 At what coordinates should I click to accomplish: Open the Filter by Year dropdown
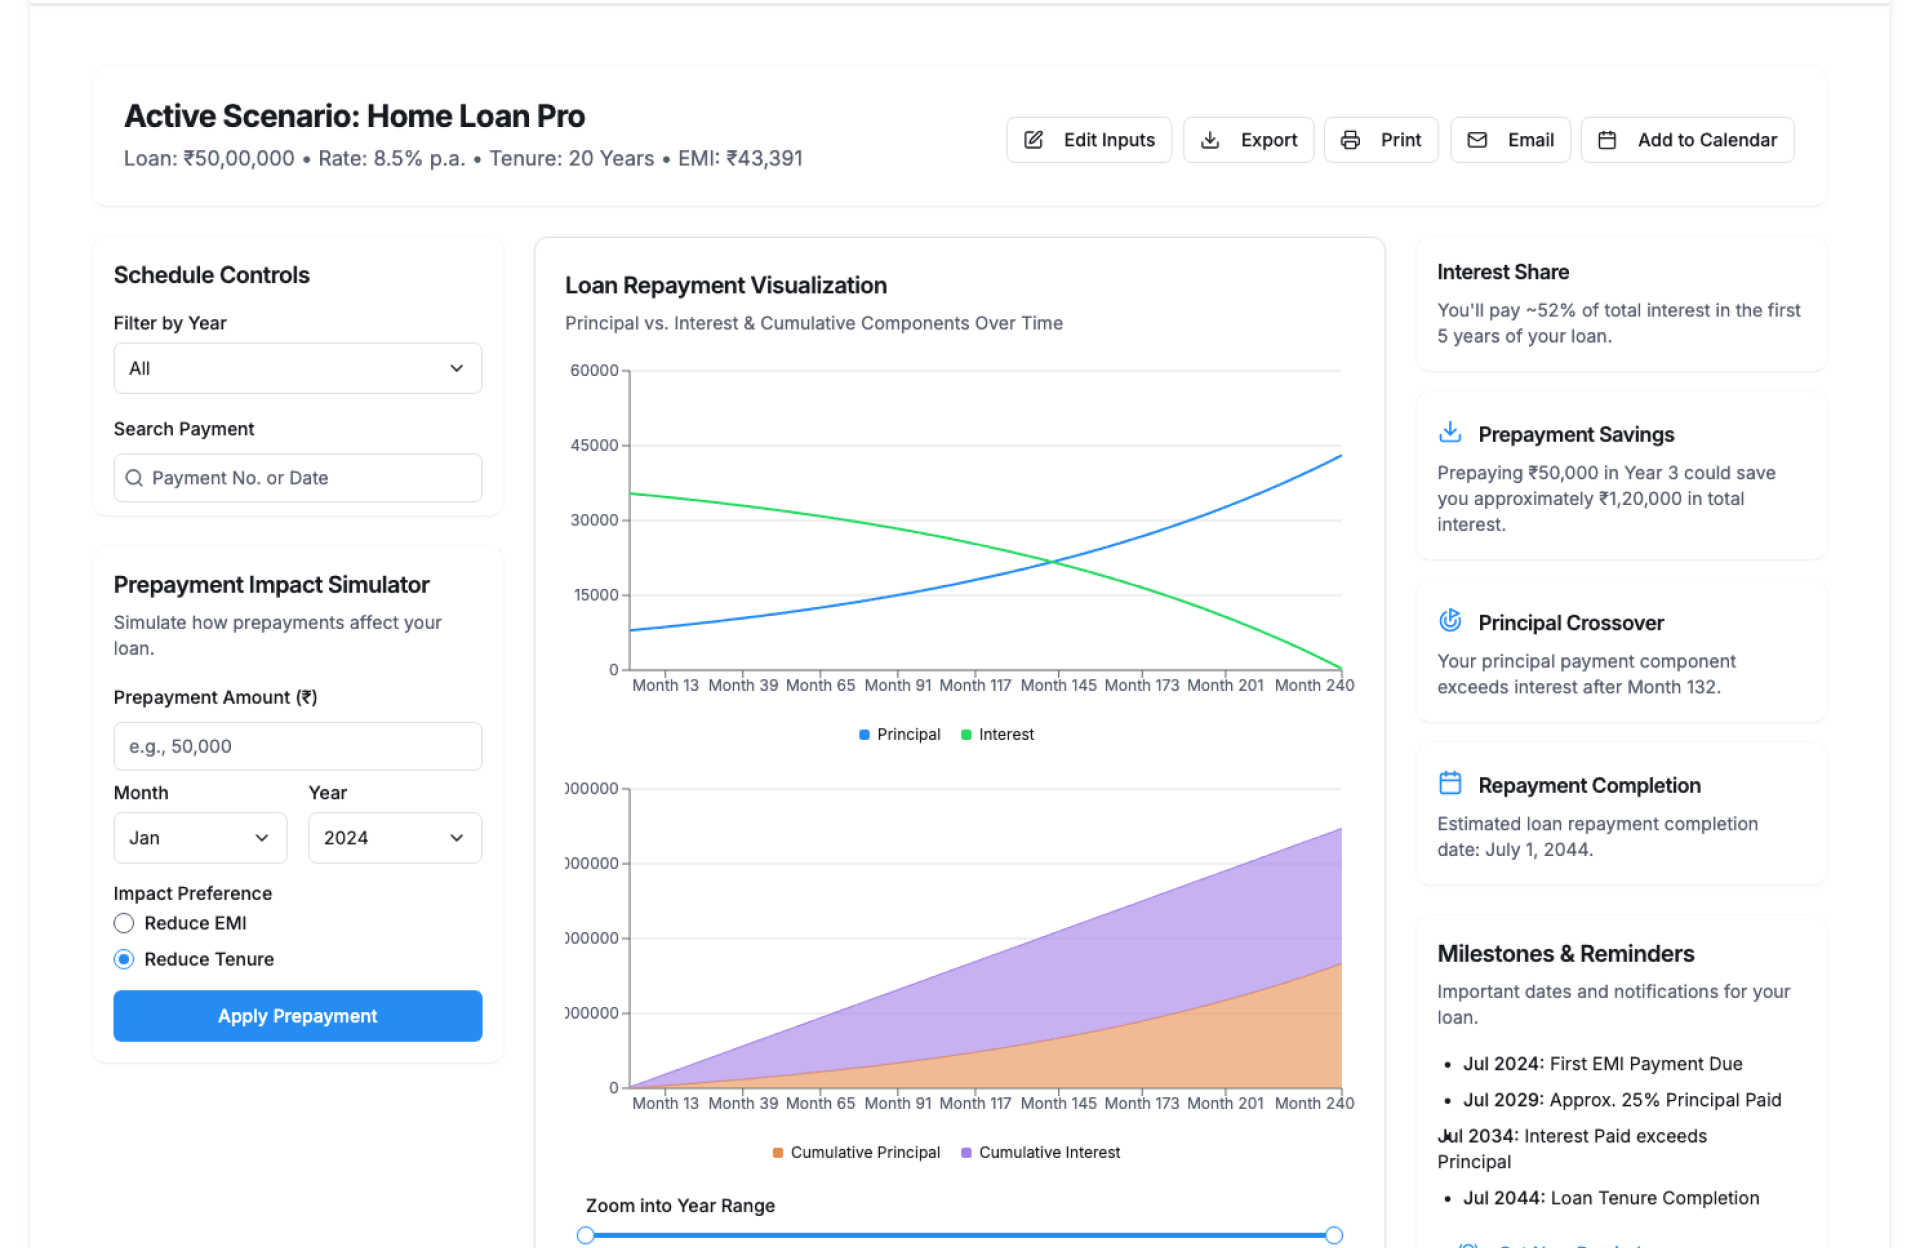(x=297, y=368)
